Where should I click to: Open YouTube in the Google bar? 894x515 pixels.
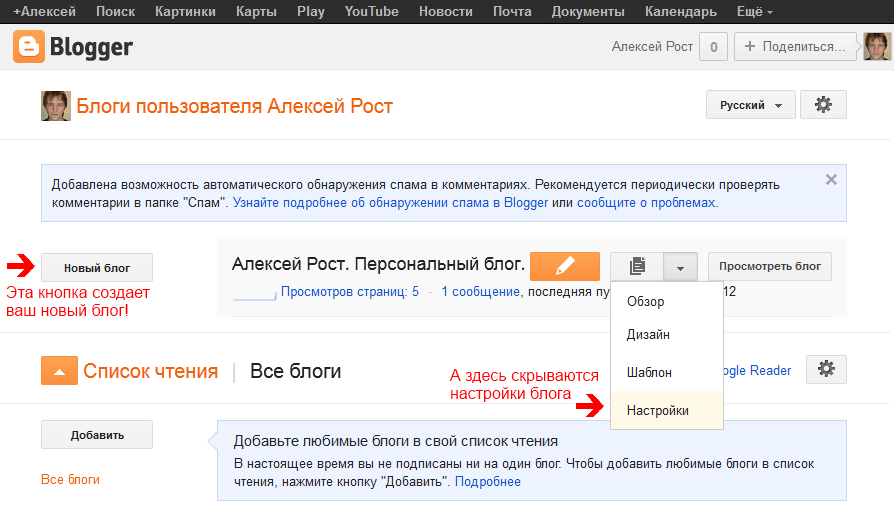tap(371, 11)
